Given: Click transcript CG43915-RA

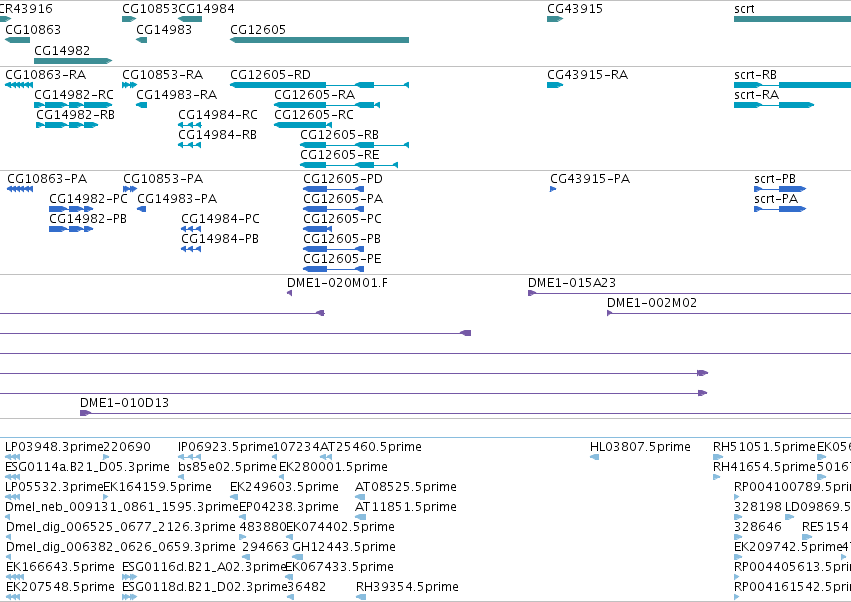Looking at the screenshot, I should (555, 85).
